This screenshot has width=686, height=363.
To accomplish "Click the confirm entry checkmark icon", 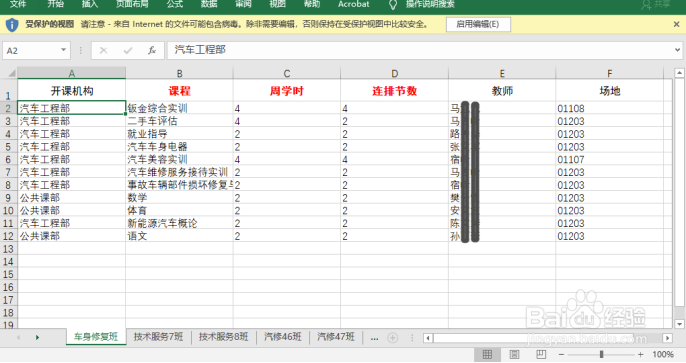I will tap(128, 51).
